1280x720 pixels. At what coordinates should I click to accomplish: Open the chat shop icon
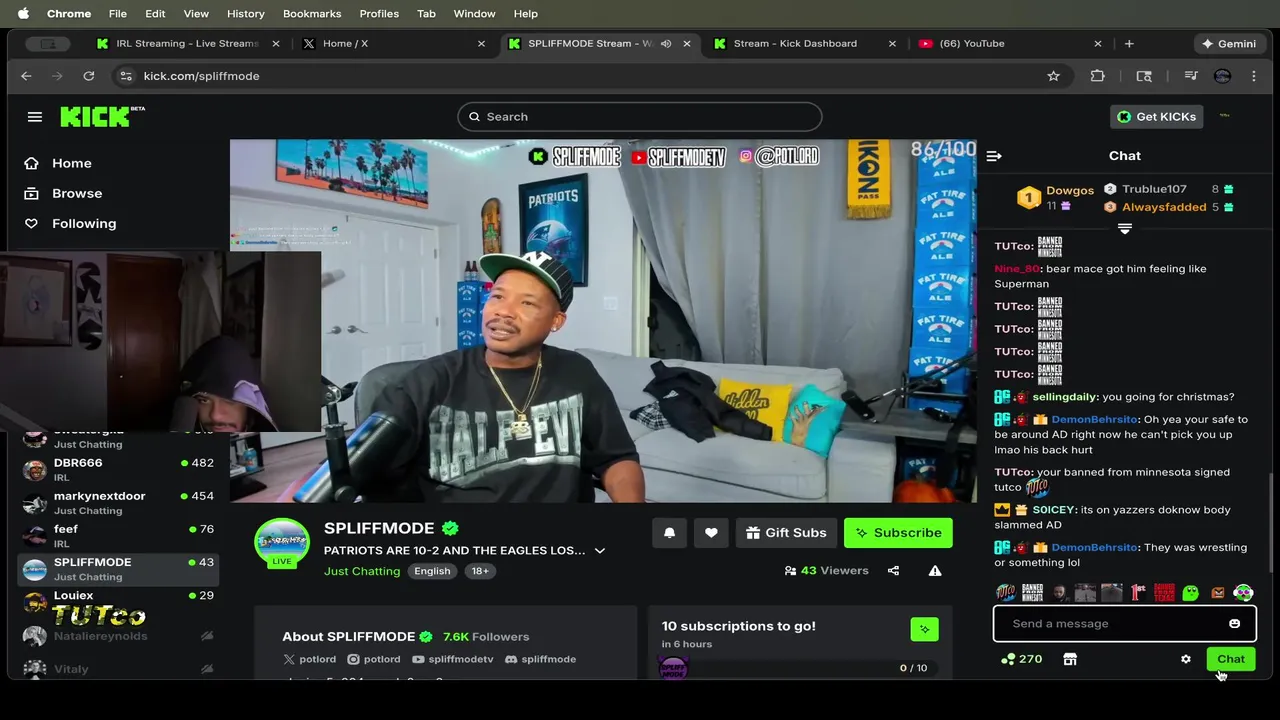(1070, 660)
